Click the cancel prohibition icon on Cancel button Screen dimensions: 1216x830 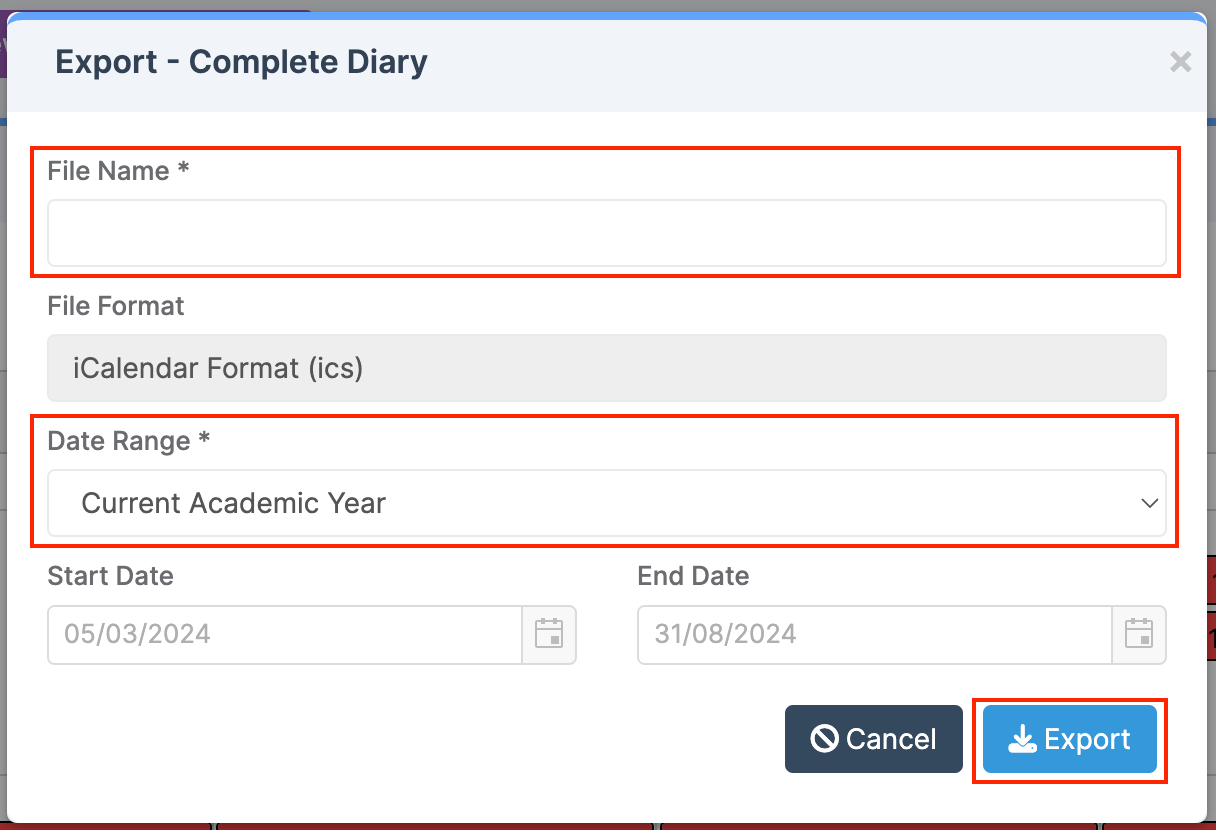click(821, 739)
